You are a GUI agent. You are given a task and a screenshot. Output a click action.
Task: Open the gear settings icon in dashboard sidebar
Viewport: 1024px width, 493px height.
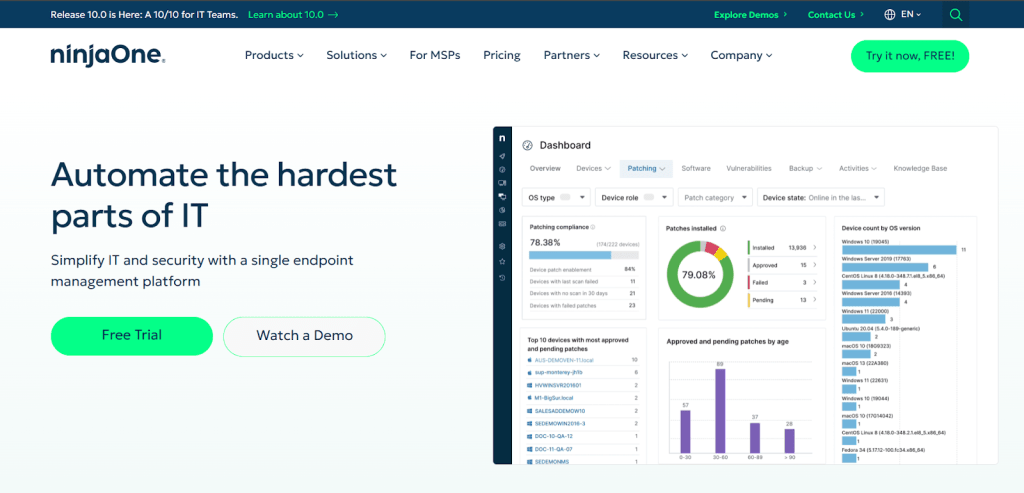(x=502, y=246)
